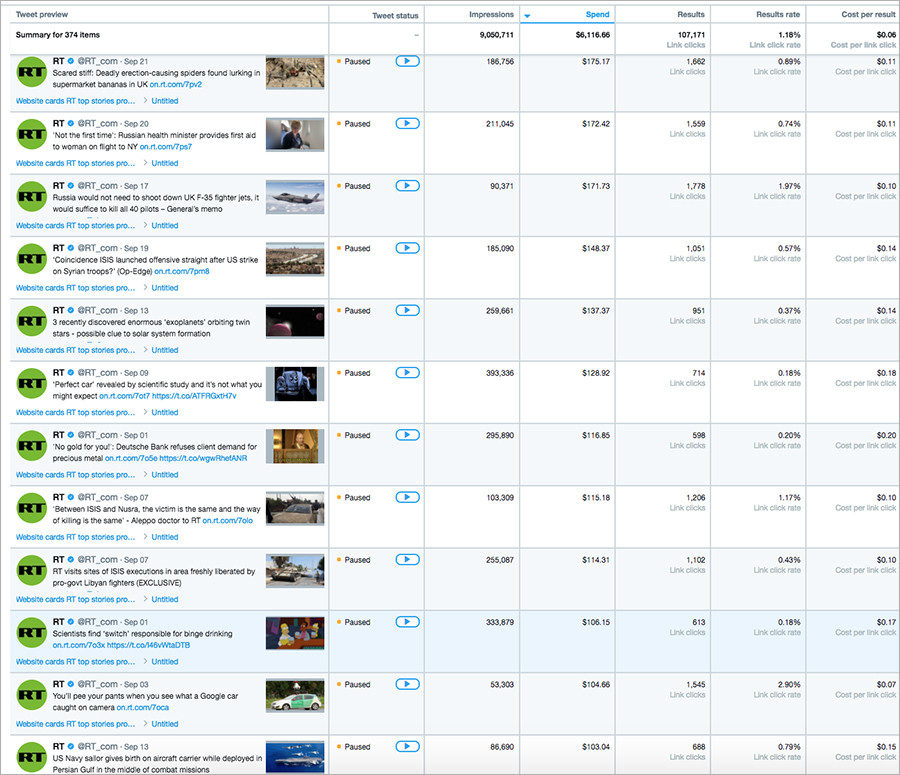The height and width of the screenshot is (775, 900).
Task: Select the $0.20 cost per link click
Action: pyautogui.click(x=886, y=436)
